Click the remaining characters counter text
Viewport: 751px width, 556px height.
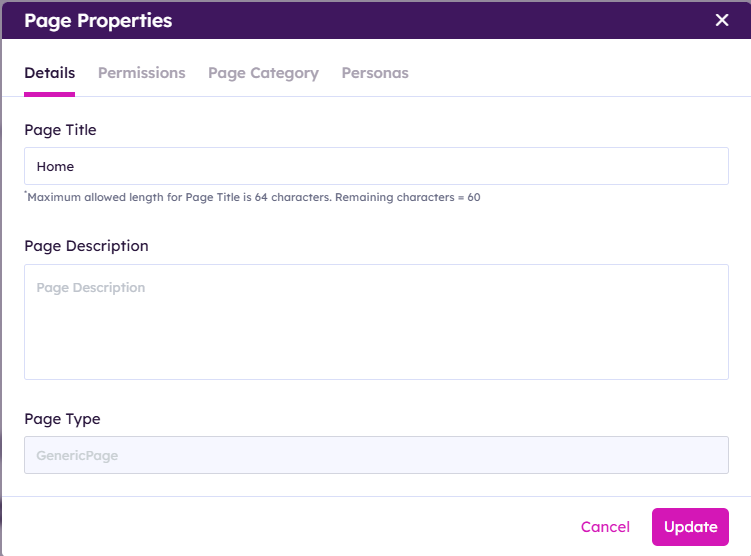pos(408,198)
